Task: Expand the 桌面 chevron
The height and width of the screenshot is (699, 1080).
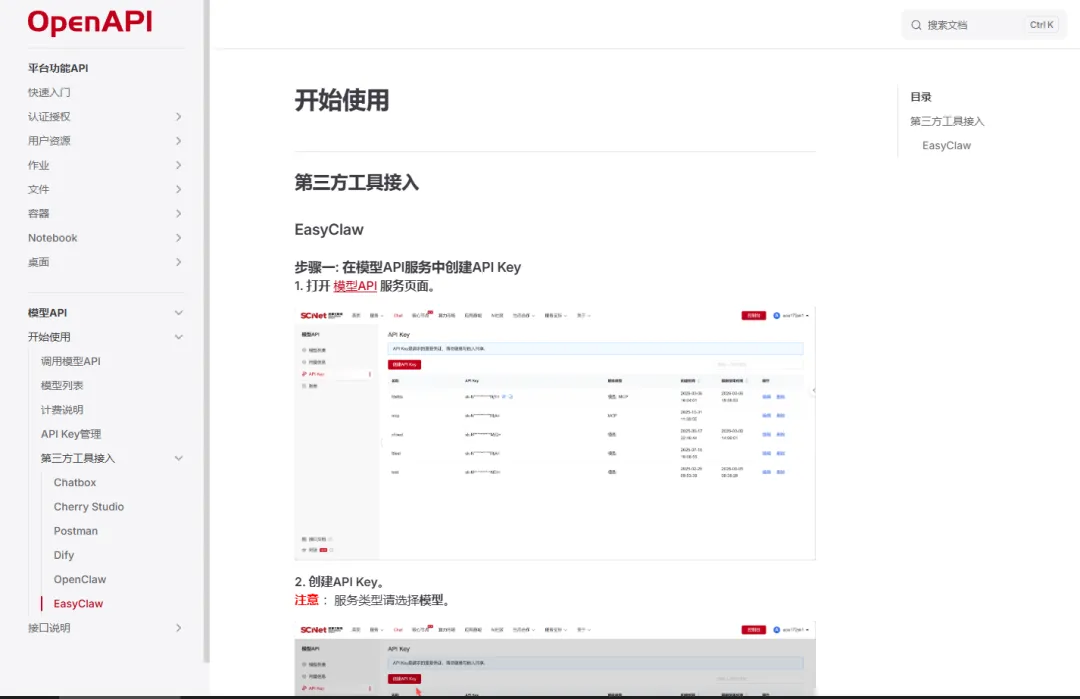Action: tap(178, 262)
